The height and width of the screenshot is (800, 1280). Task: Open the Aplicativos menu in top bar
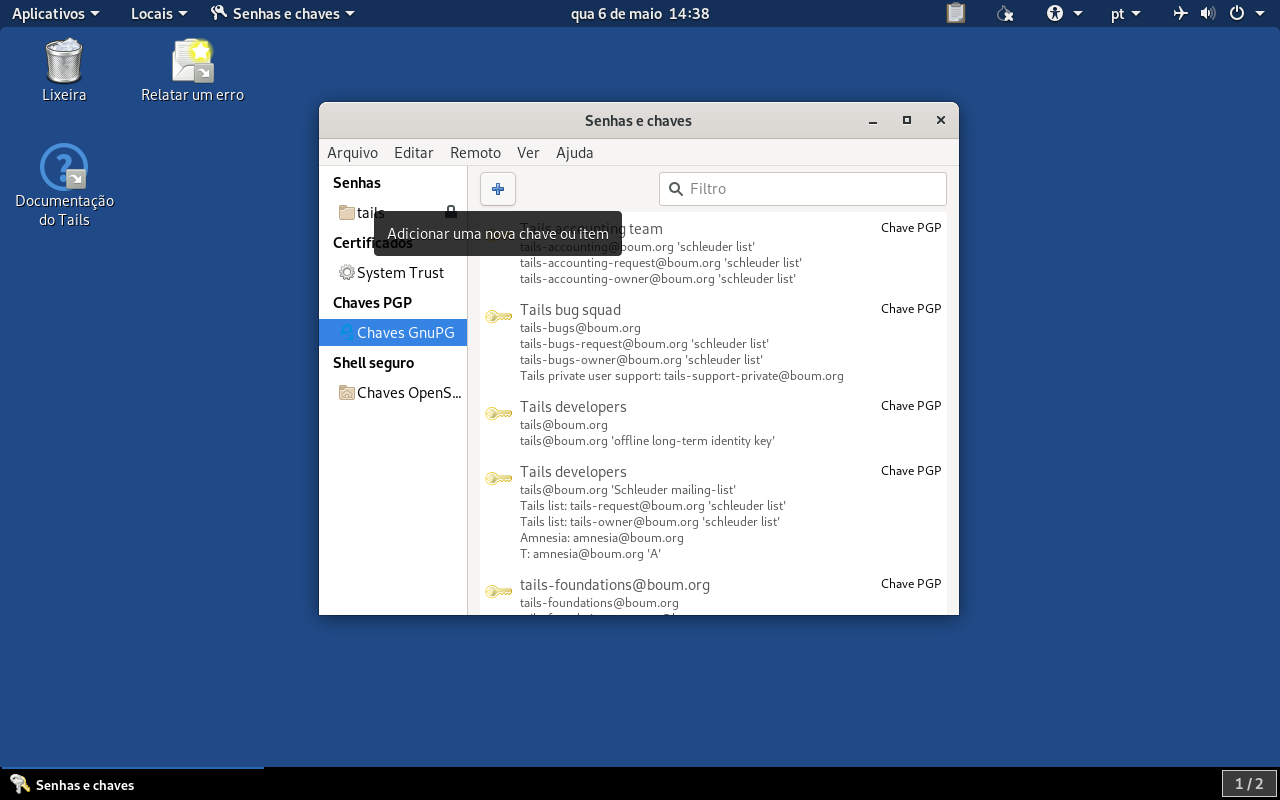click(x=55, y=14)
